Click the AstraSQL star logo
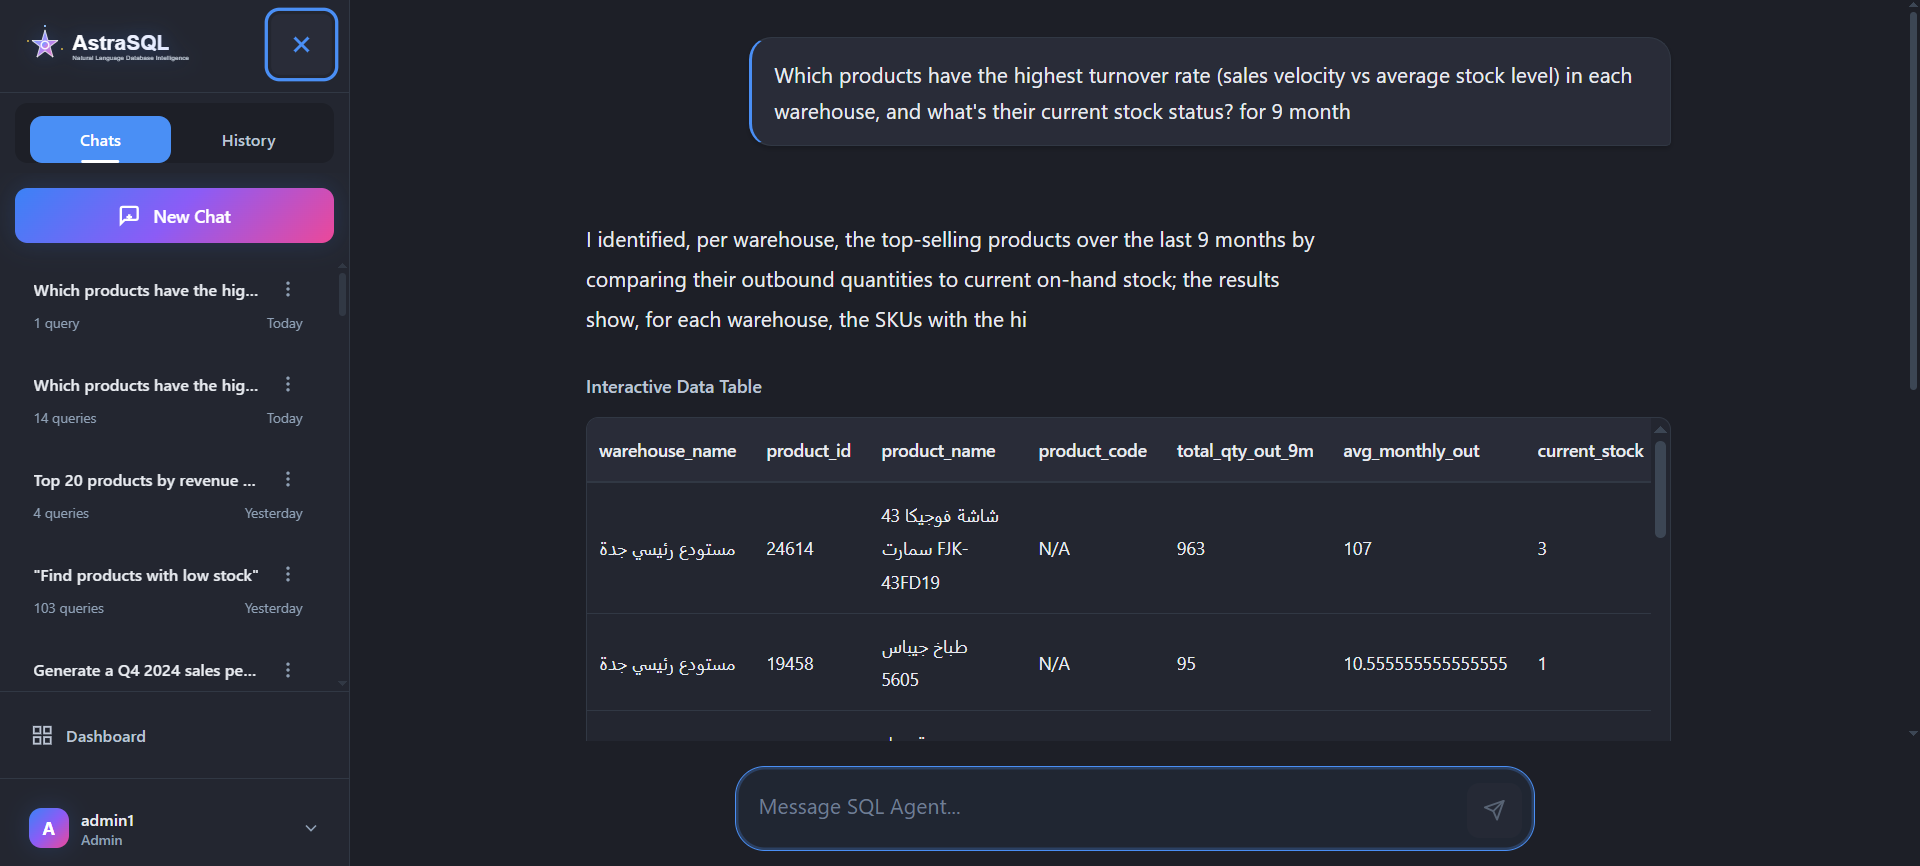 [44, 42]
